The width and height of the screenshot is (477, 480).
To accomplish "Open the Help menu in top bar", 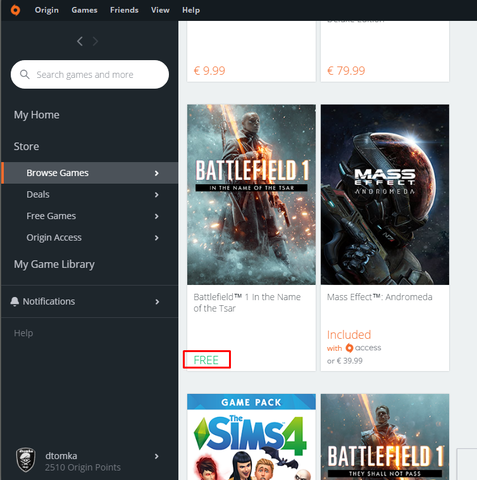I will [191, 10].
